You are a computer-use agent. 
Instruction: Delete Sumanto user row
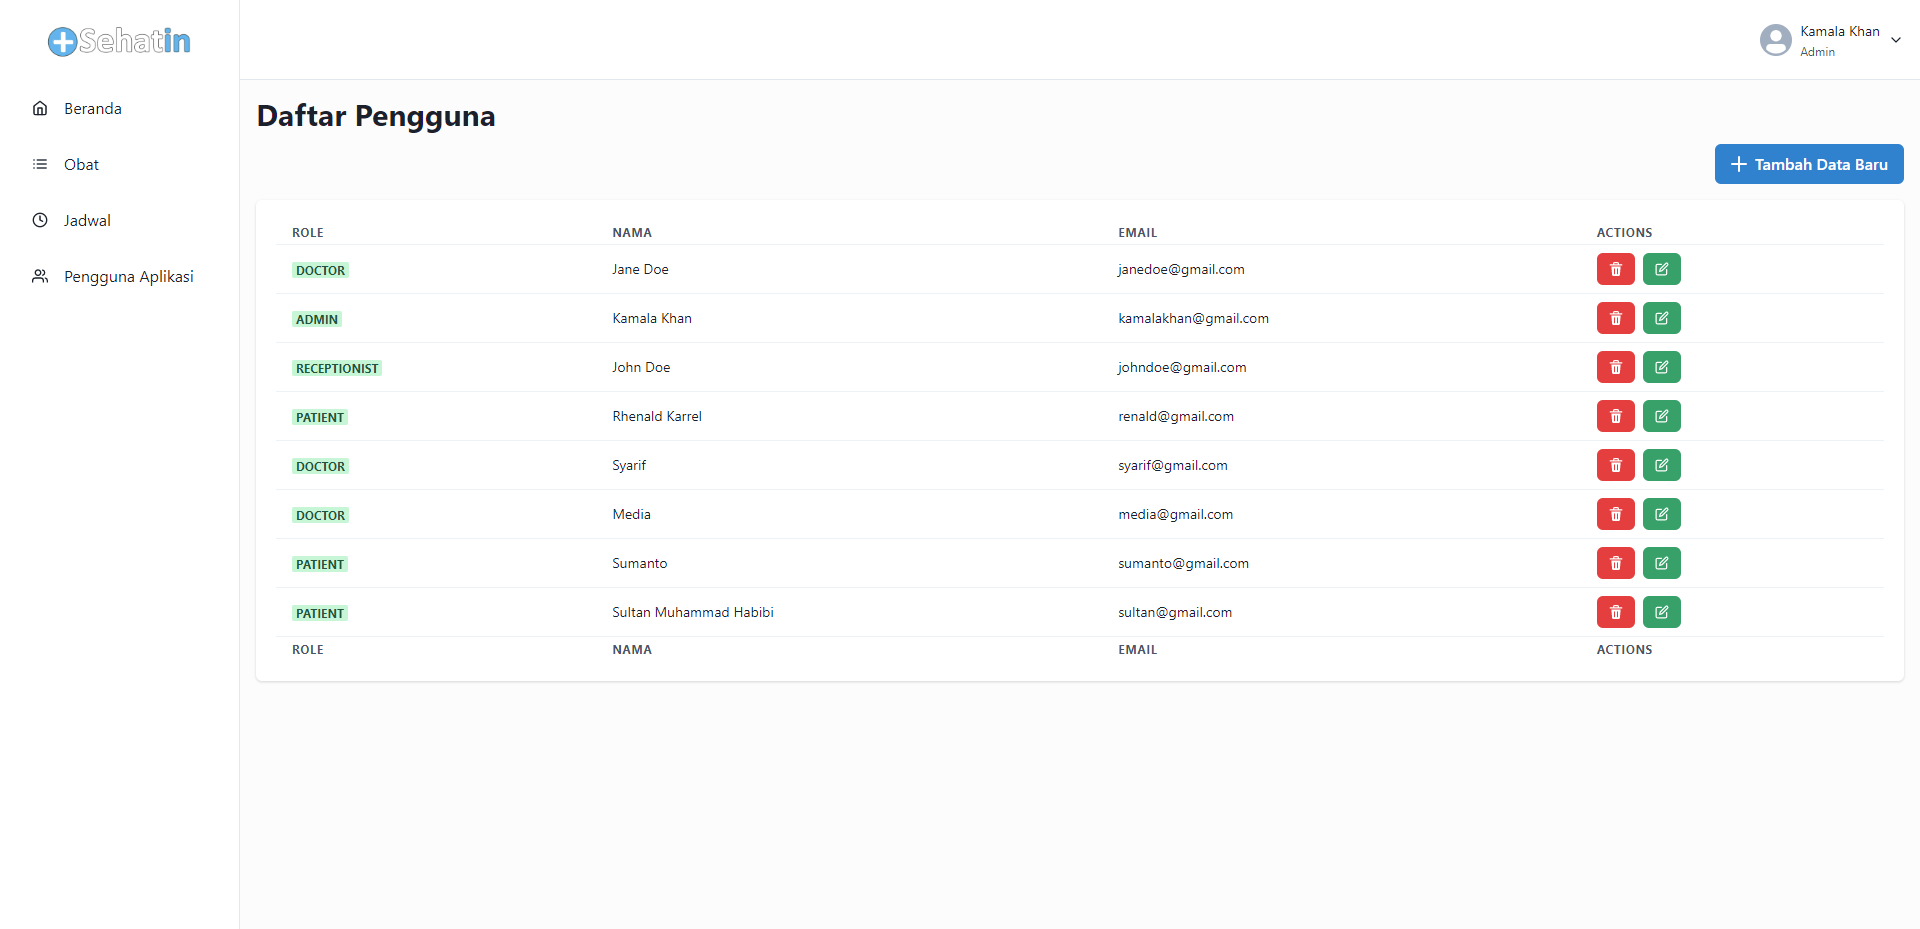(1615, 563)
